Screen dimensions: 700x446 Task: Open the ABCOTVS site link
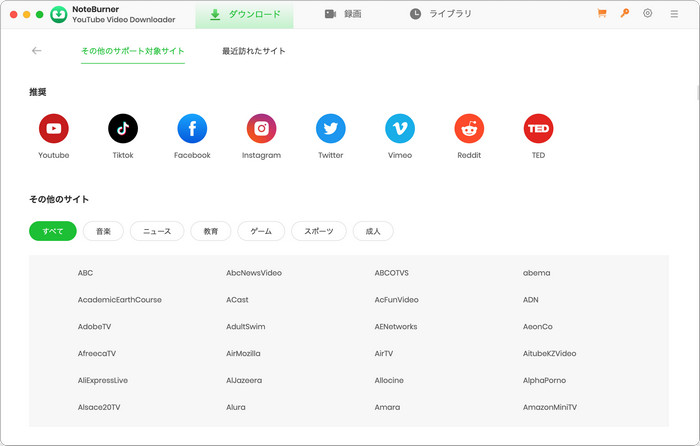[x=392, y=273]
